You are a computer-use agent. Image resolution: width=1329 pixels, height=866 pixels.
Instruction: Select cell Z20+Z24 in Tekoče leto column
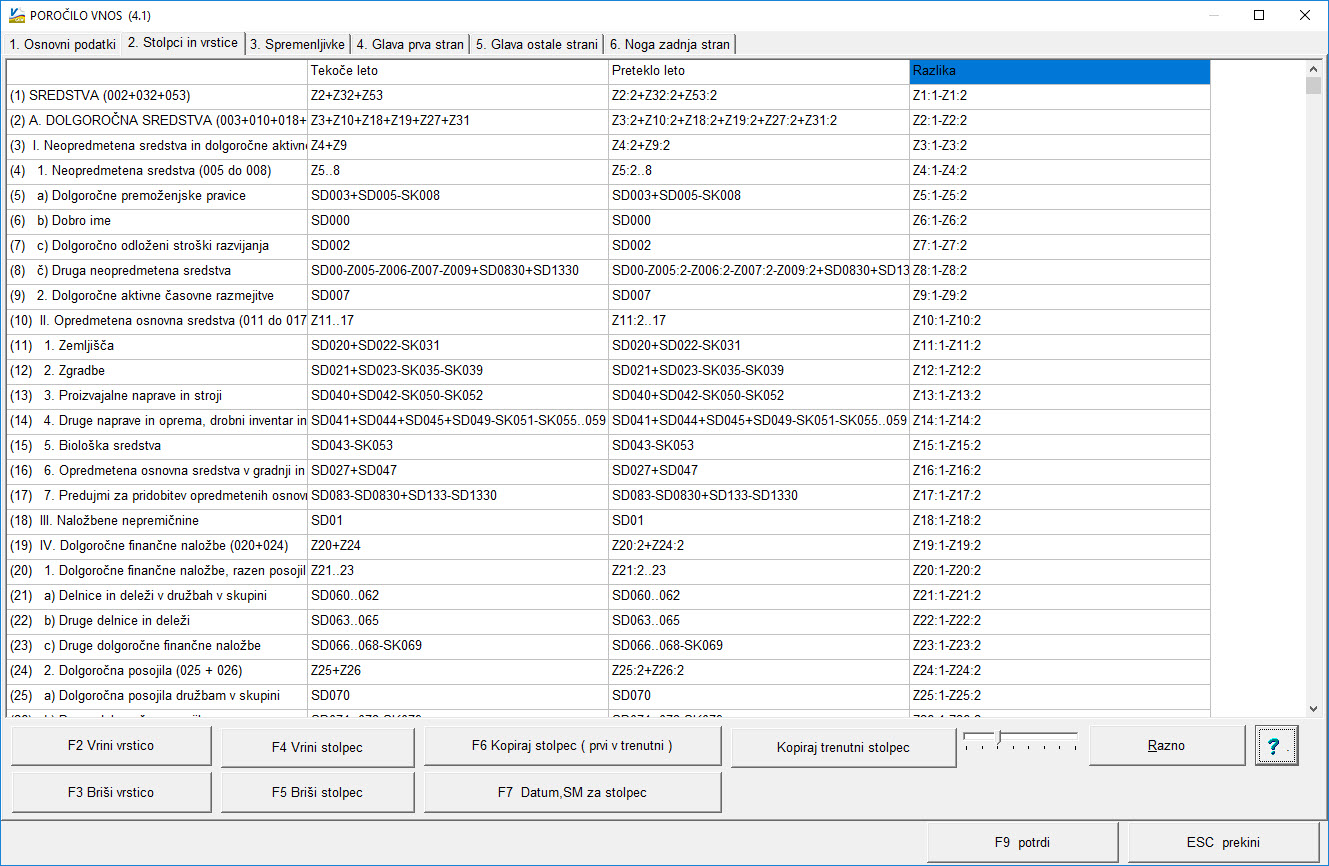point(458,546)
